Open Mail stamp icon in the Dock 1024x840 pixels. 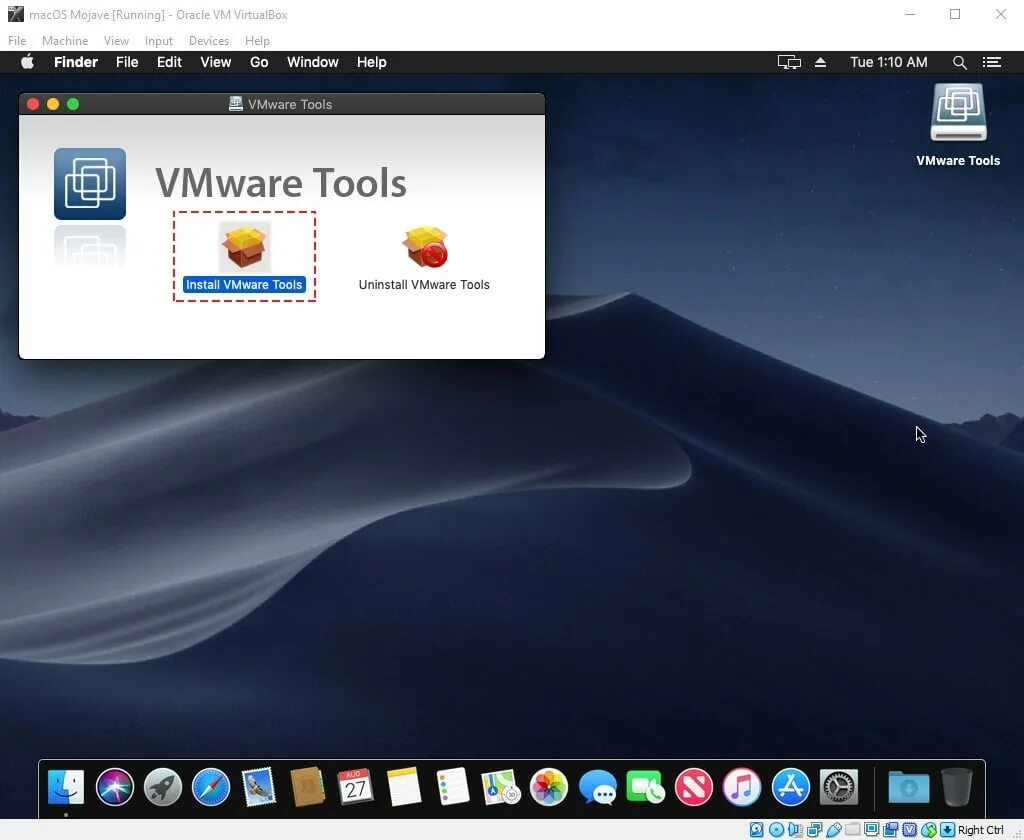[x=259, y=786]
